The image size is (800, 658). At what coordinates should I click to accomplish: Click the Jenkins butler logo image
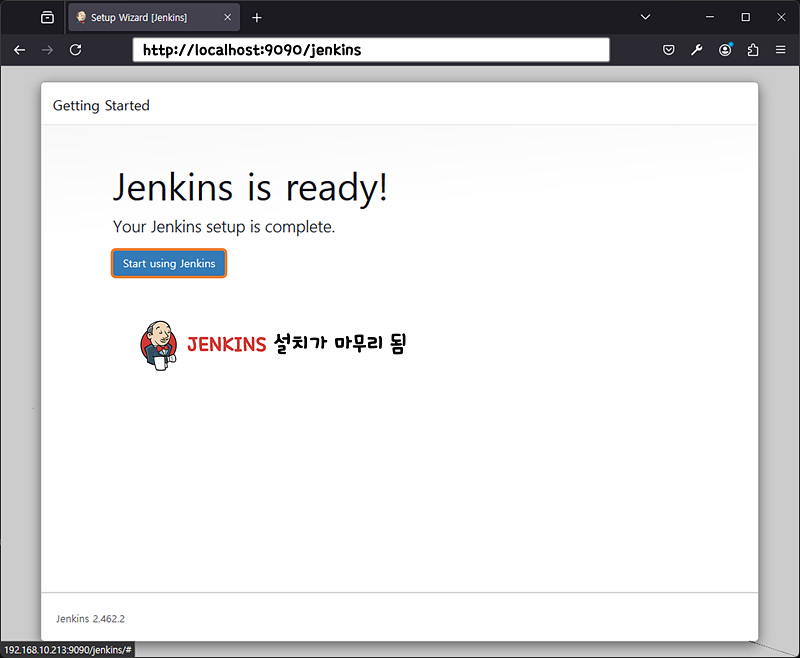click(x=159, y=345)
